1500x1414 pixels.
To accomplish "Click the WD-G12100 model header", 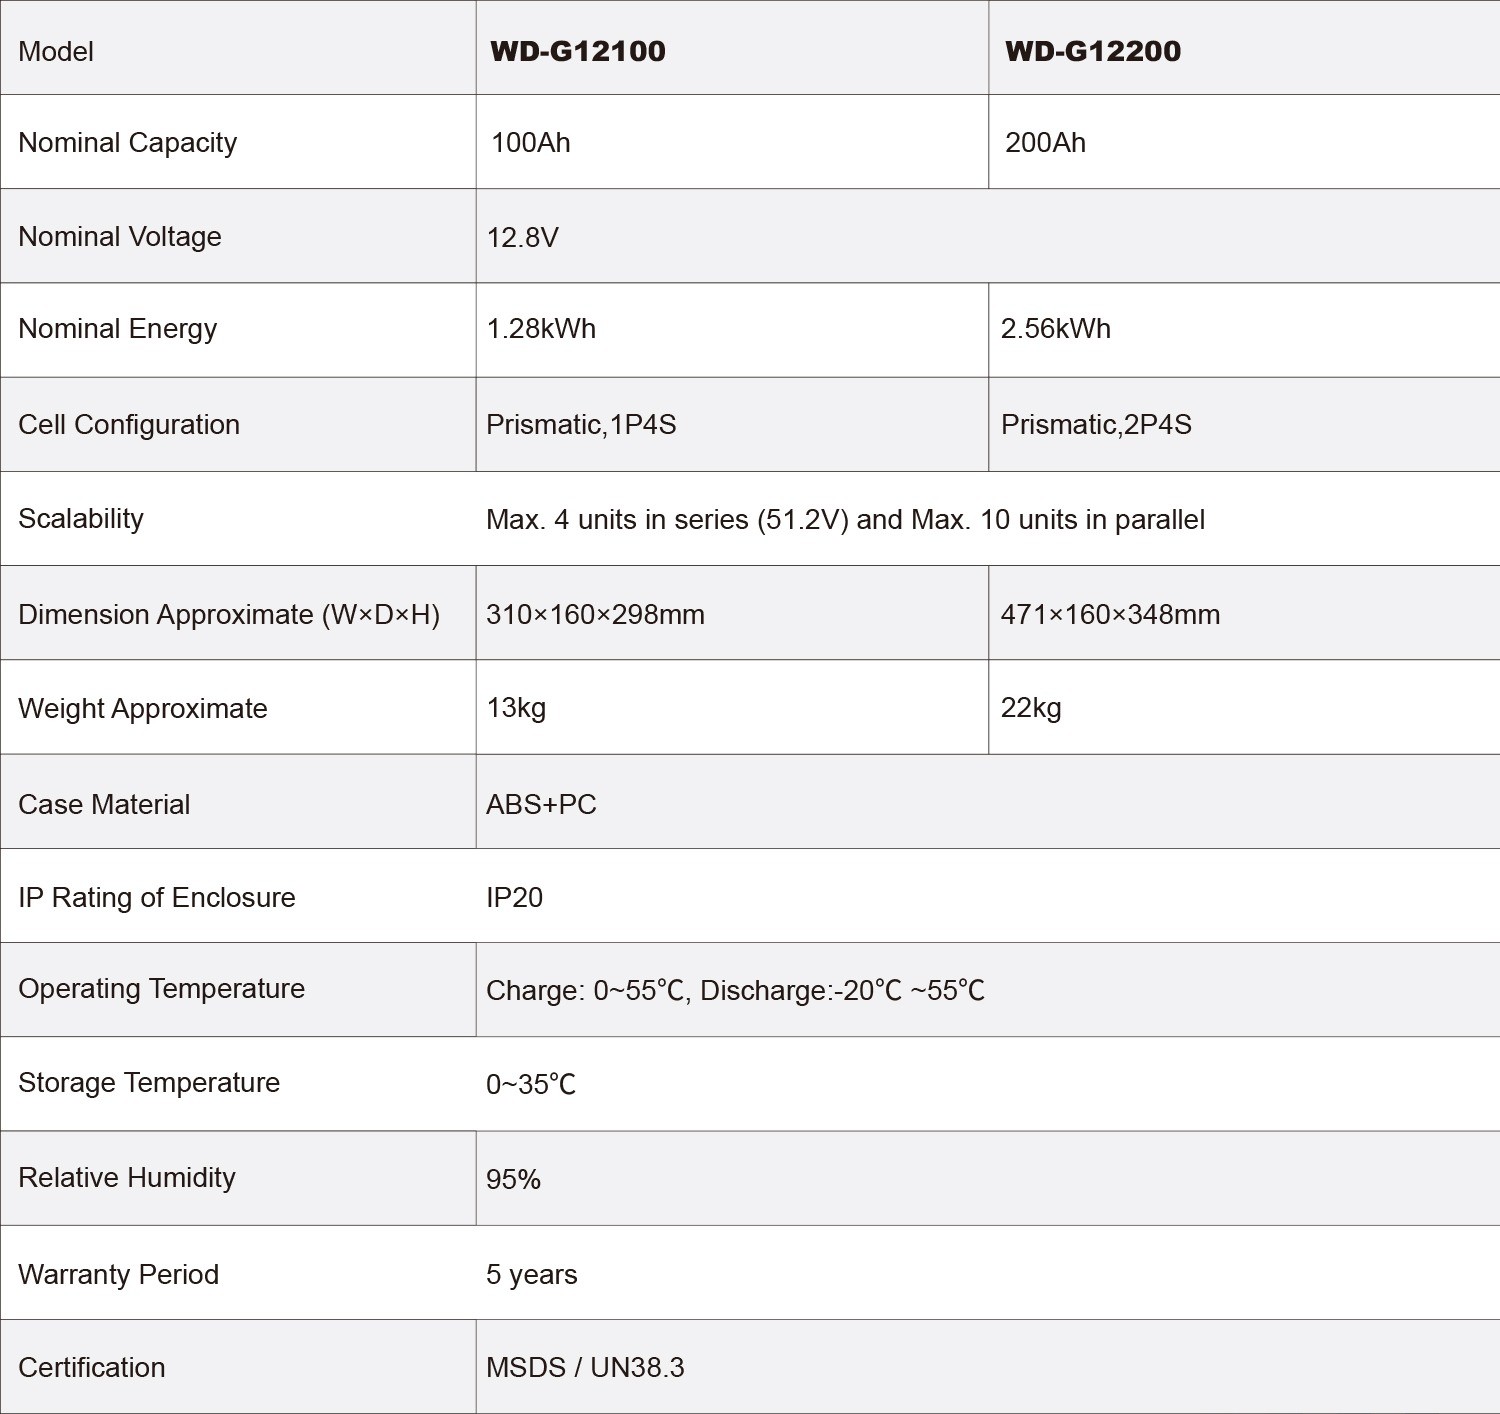I will 577,51.
